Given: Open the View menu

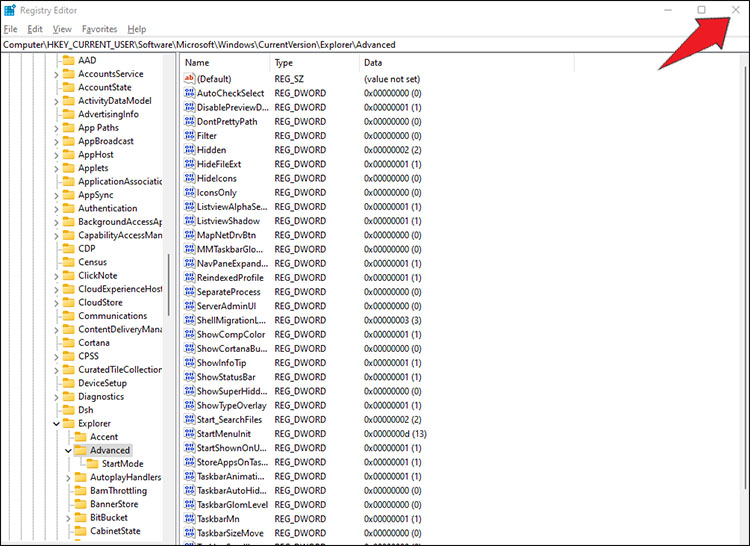Looking at the screenshot, I should [62, 29].
